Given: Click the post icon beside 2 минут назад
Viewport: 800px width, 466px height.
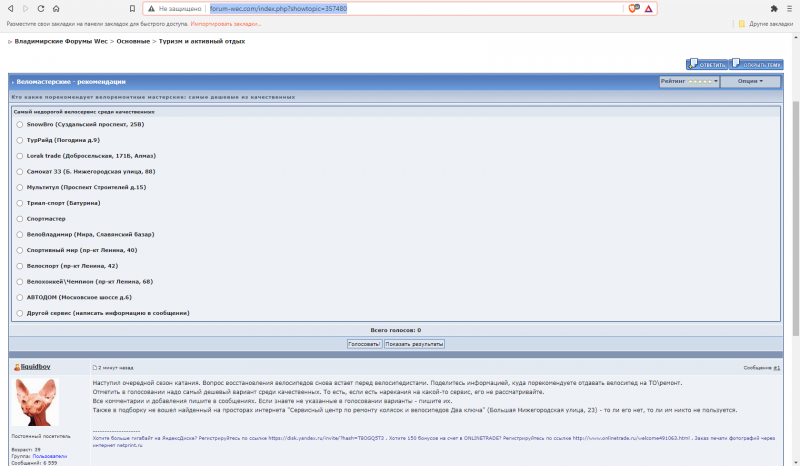Looking at the screenshot, I should (94, 368).
